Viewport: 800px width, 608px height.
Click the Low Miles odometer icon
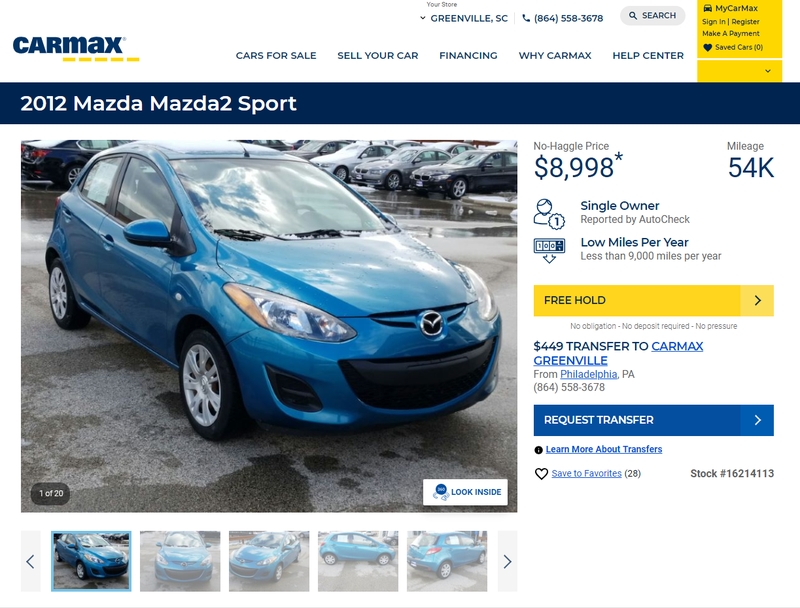549,250
